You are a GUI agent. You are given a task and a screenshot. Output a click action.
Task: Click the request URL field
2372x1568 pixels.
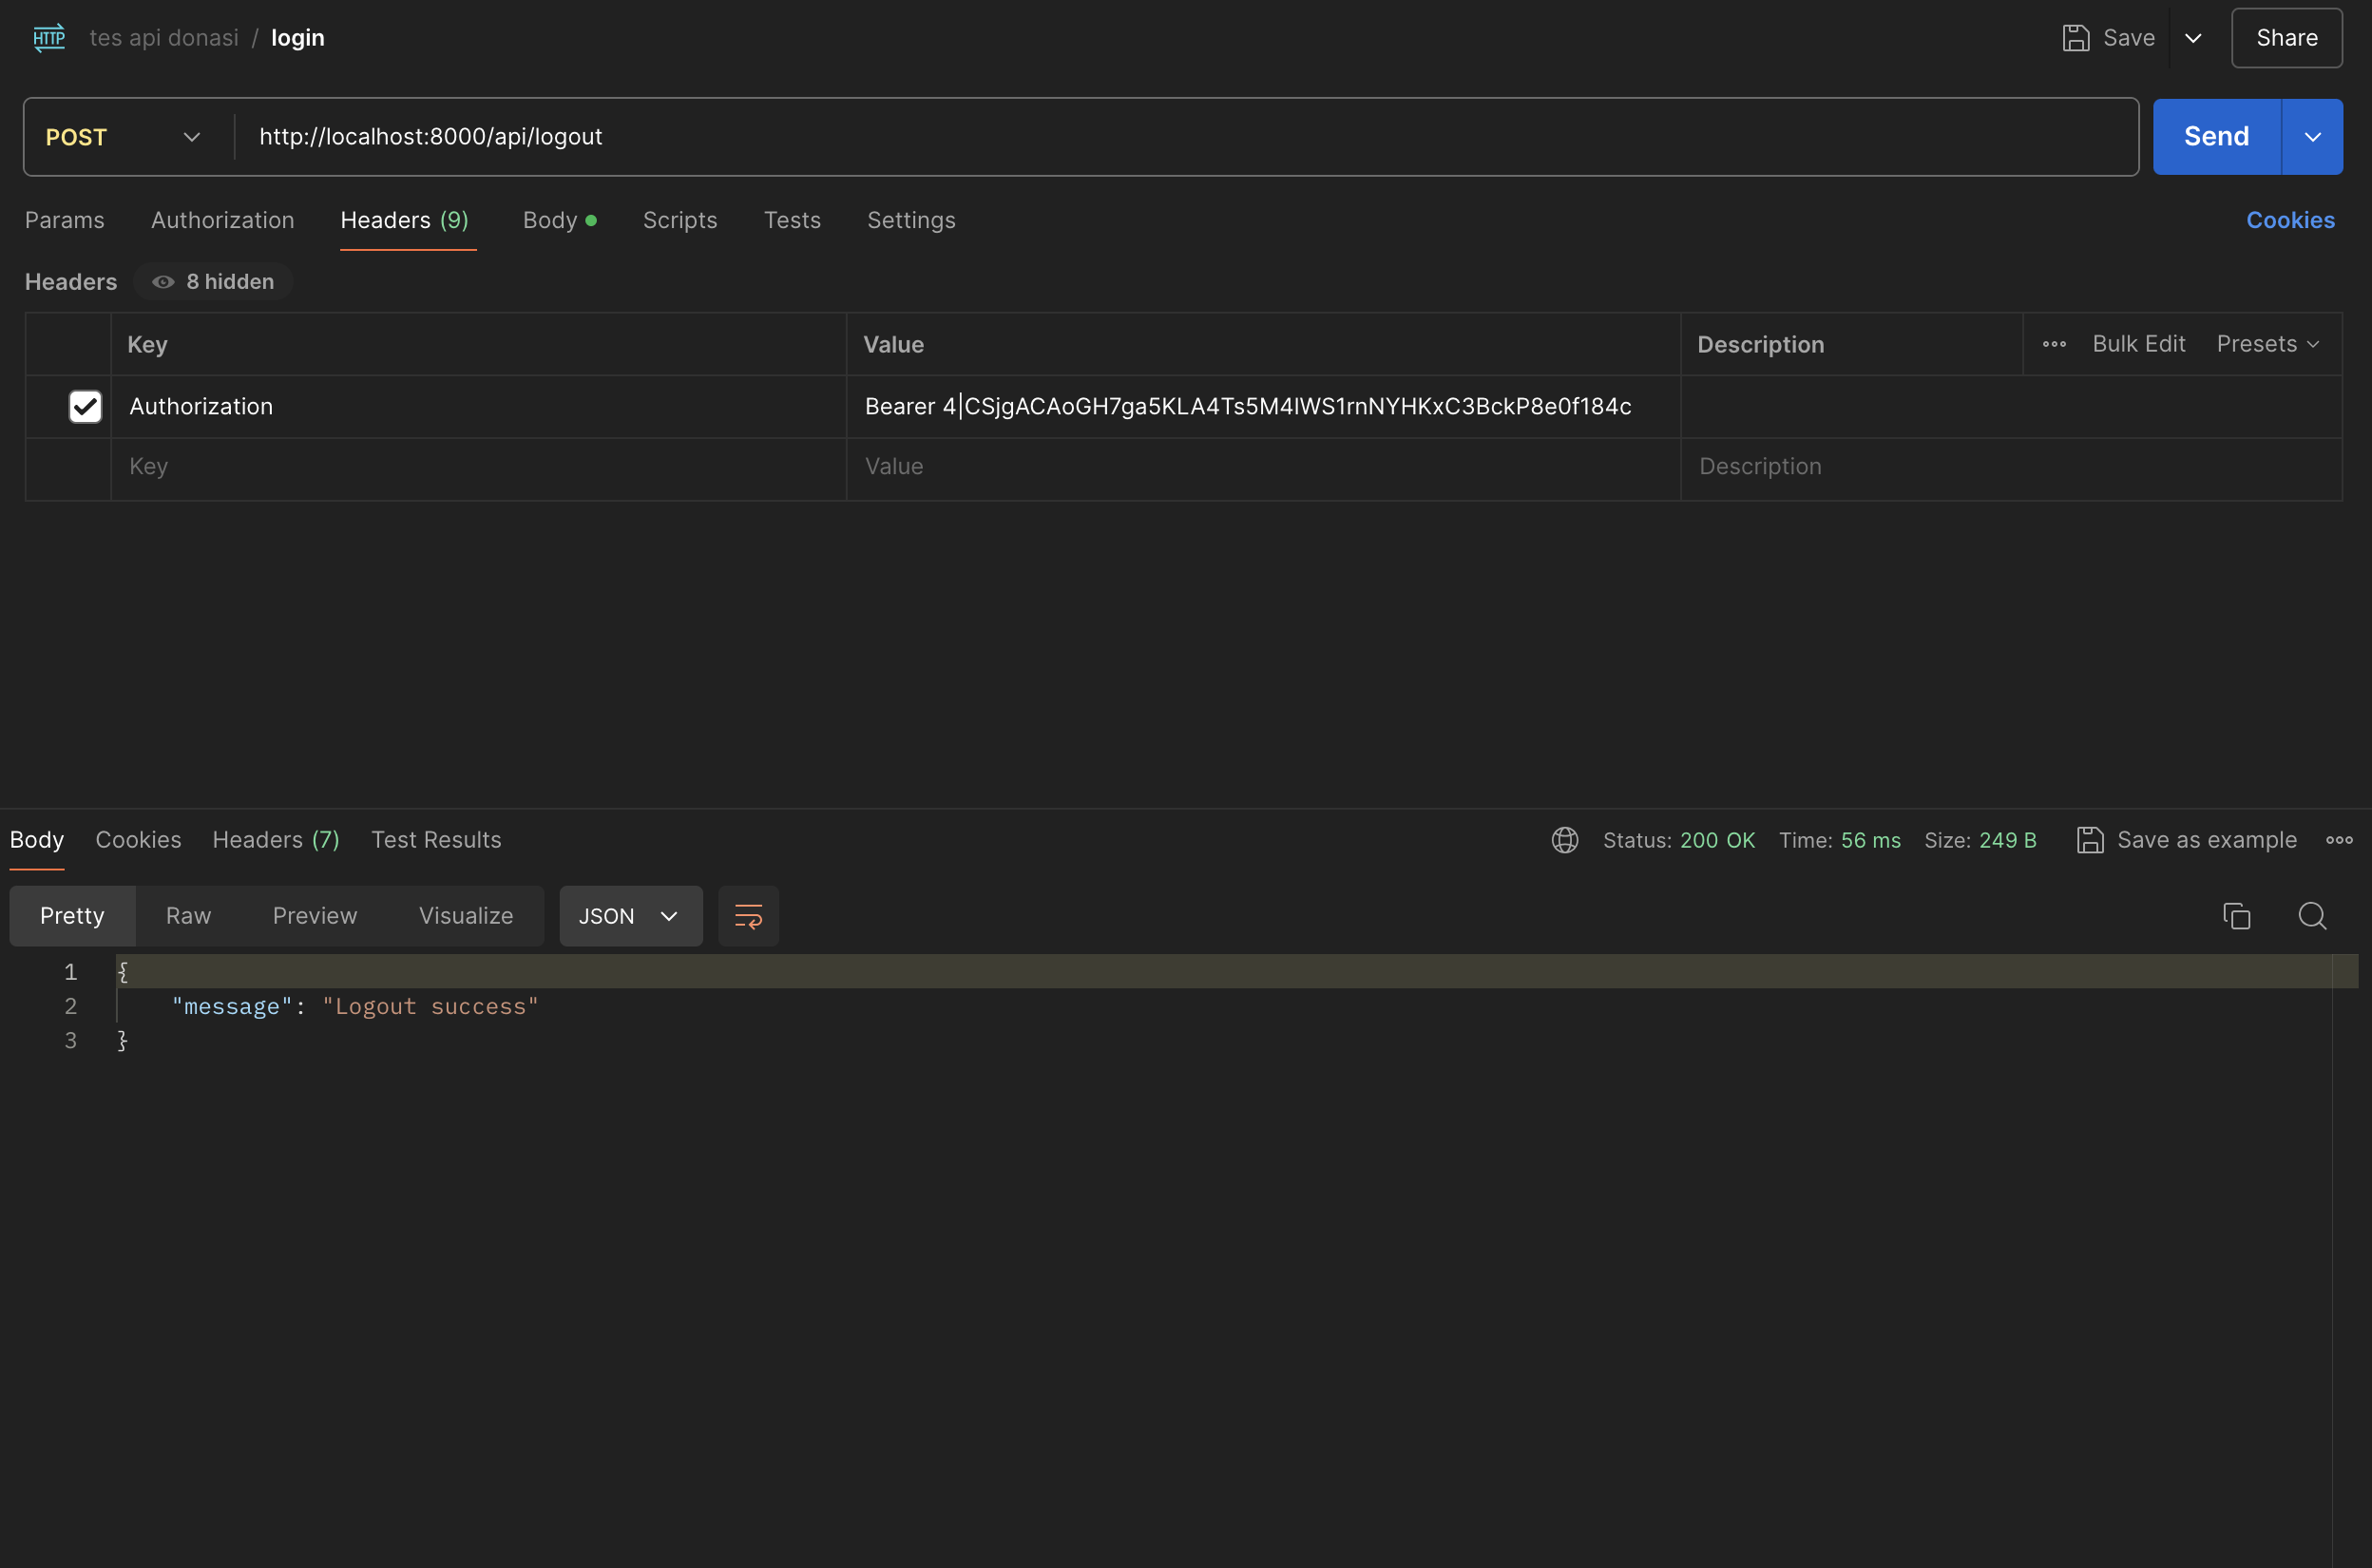point(1186,137)
